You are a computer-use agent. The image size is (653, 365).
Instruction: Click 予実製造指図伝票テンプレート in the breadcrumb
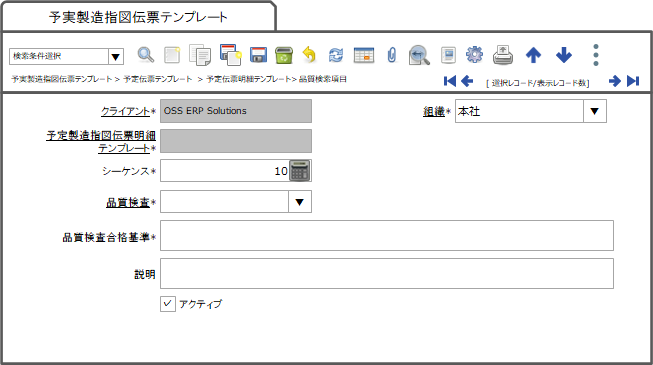(62, 79)
